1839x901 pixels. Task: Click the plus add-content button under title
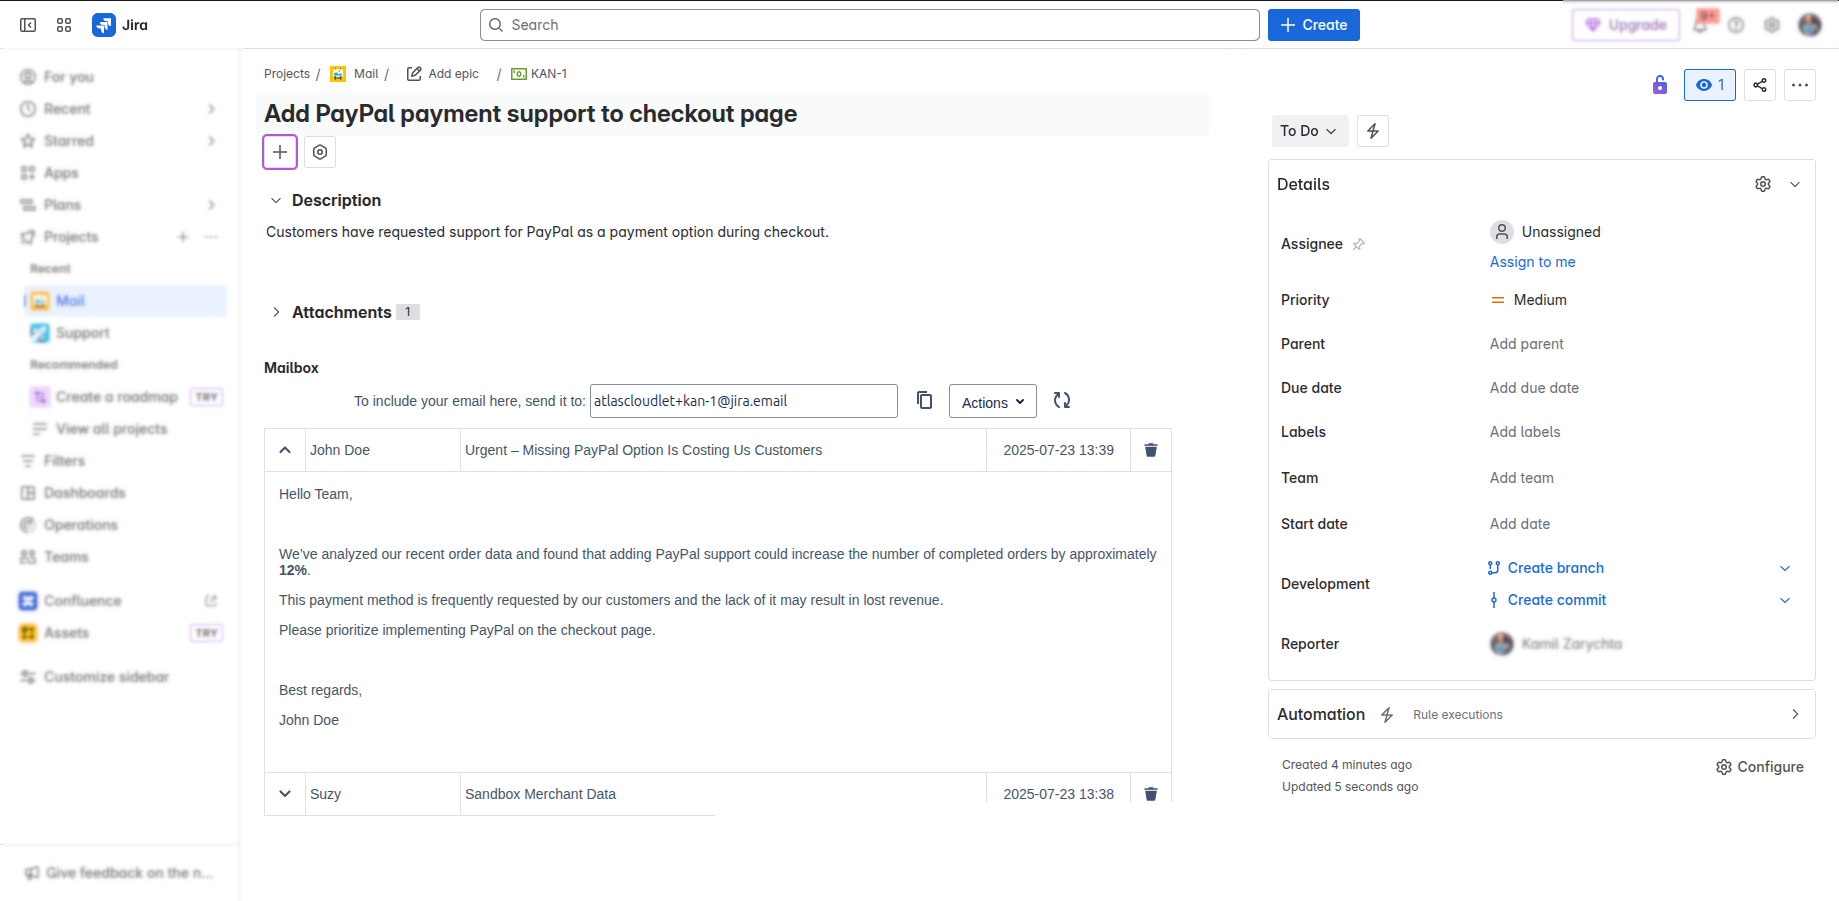tap(280, 152)
